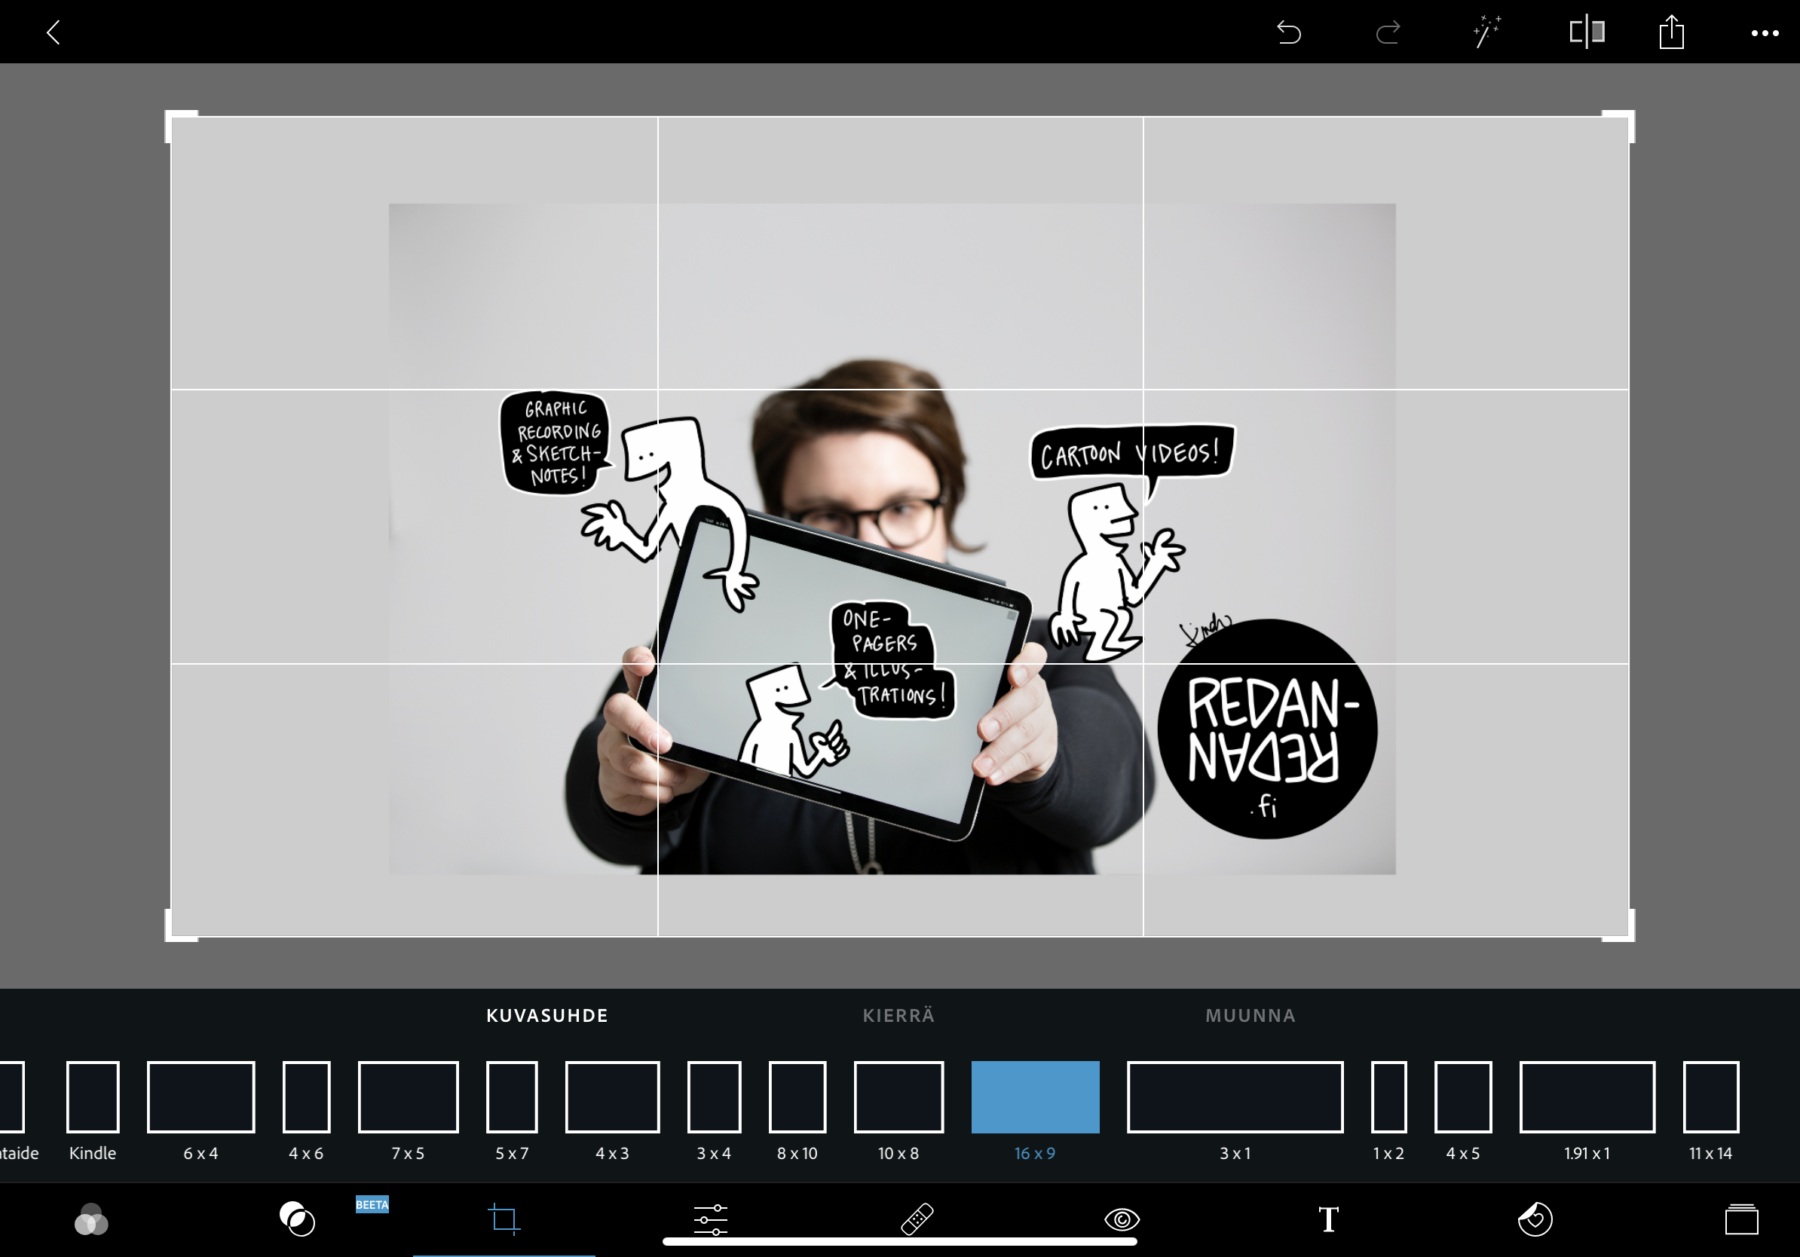Open the Stickers tool

click(x=1535, y=1219)
